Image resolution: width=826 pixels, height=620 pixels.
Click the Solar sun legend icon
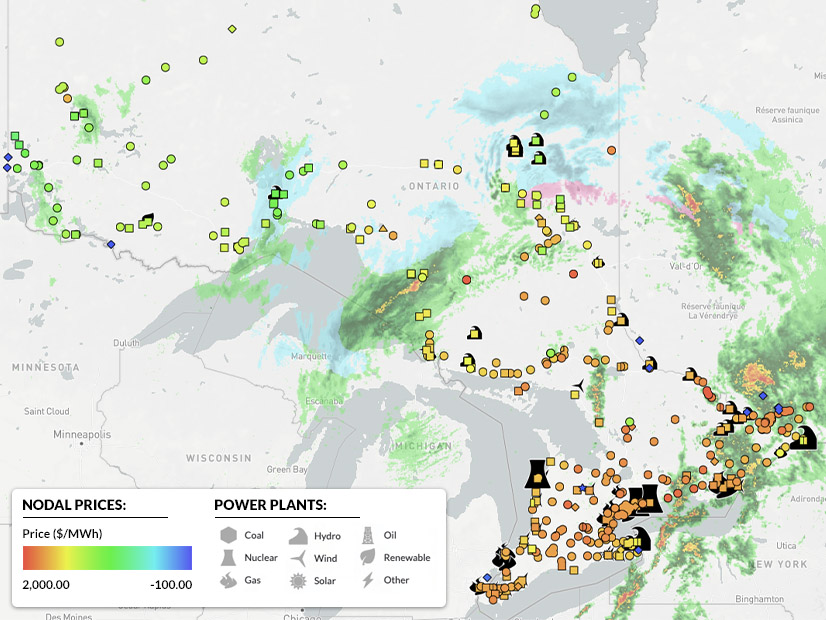298,580
